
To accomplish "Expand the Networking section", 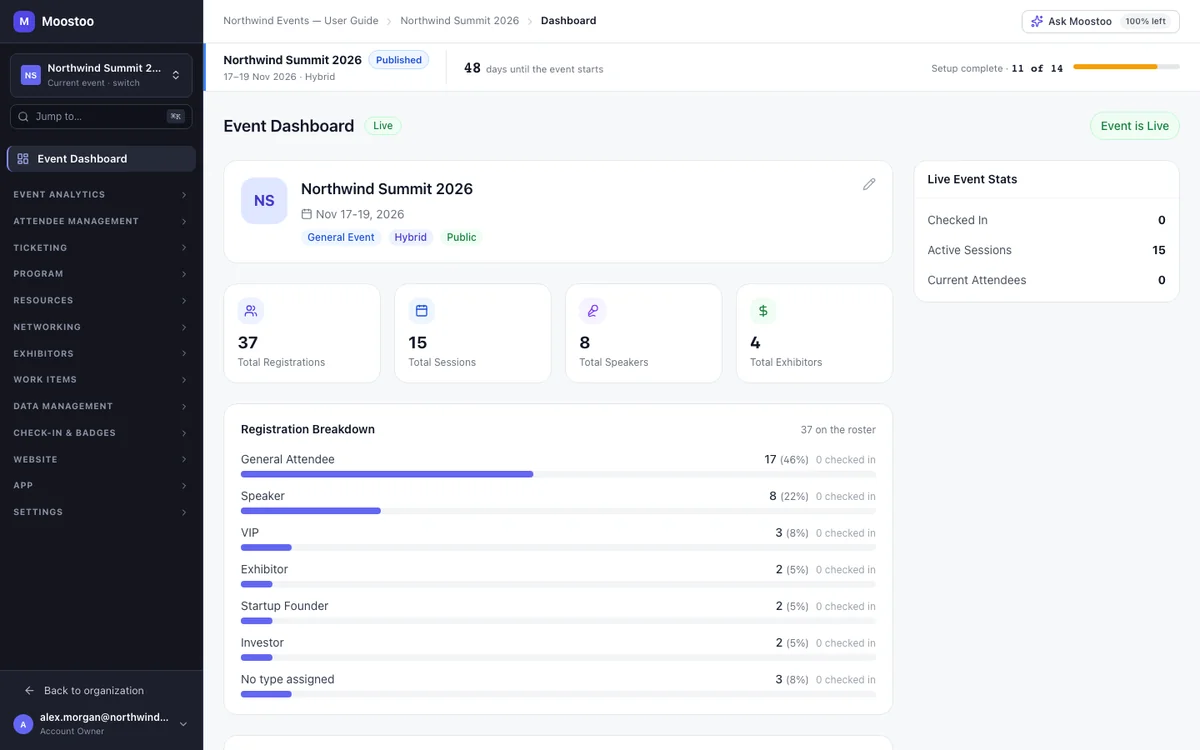I will tap(101, 327).
